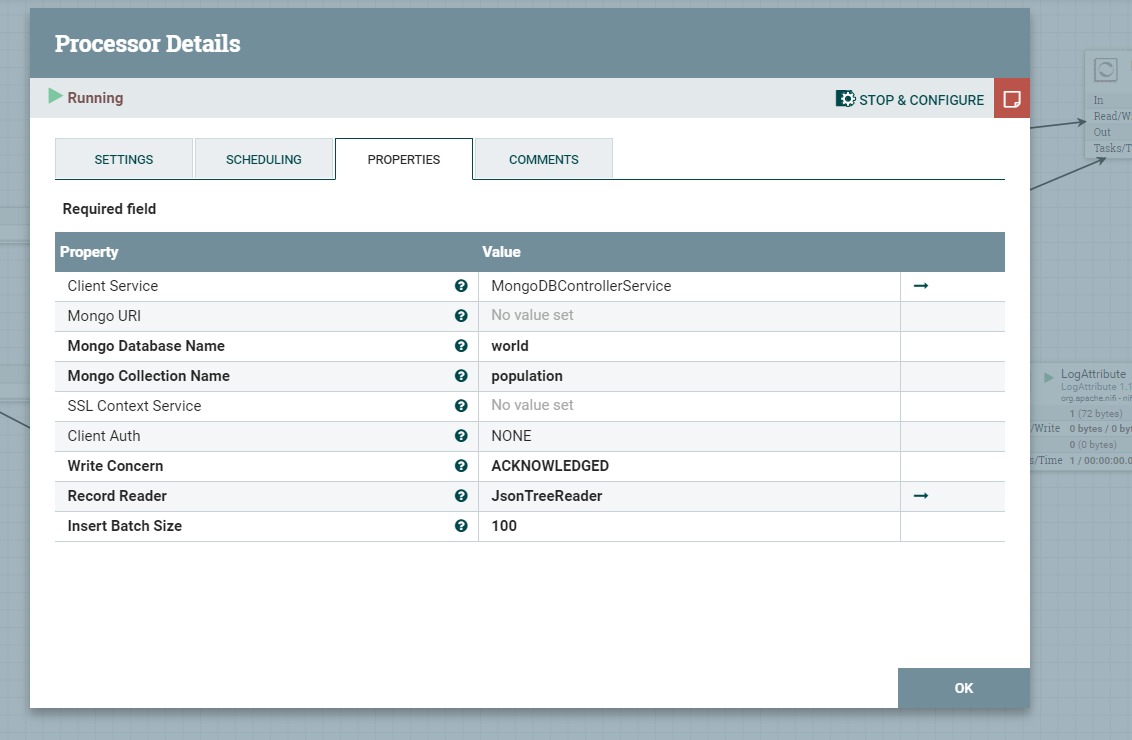Click the help icon beside Client Service
This screenshot has width=1132, height=740.
tap(461, 285)
